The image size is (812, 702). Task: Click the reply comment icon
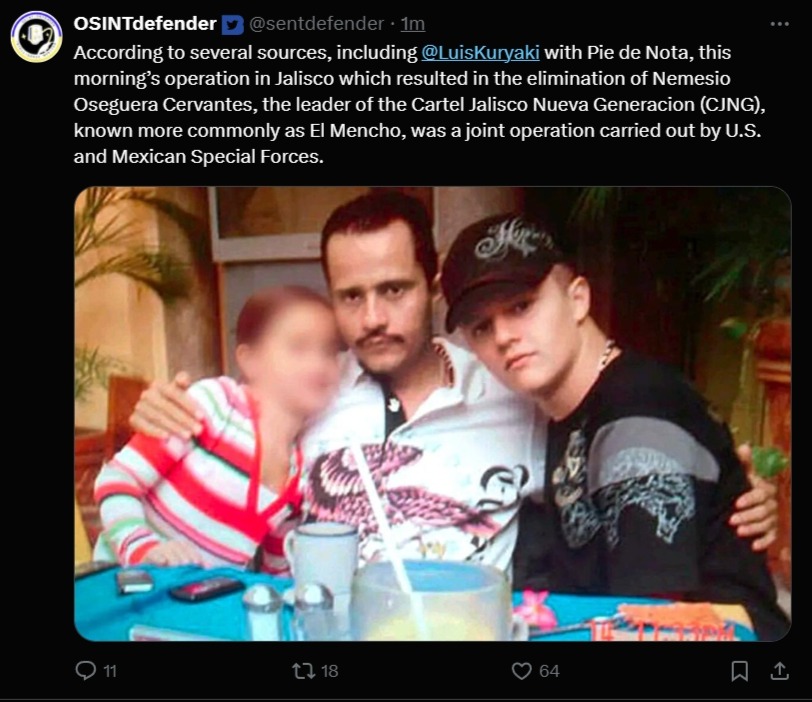85,671
